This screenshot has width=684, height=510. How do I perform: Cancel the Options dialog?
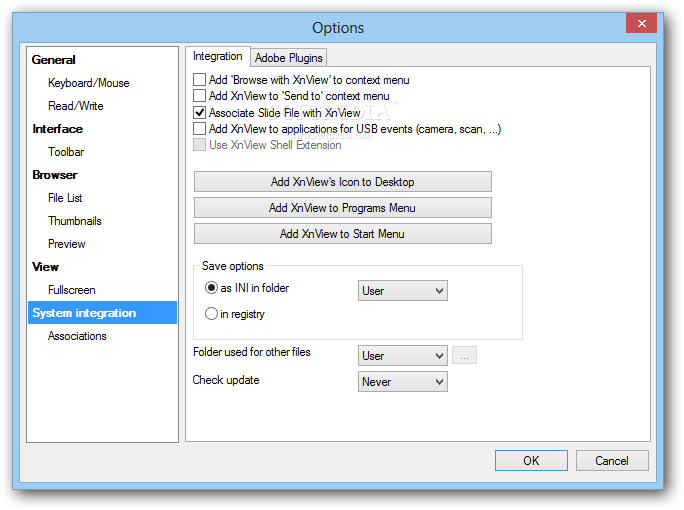tap(612, 461)
